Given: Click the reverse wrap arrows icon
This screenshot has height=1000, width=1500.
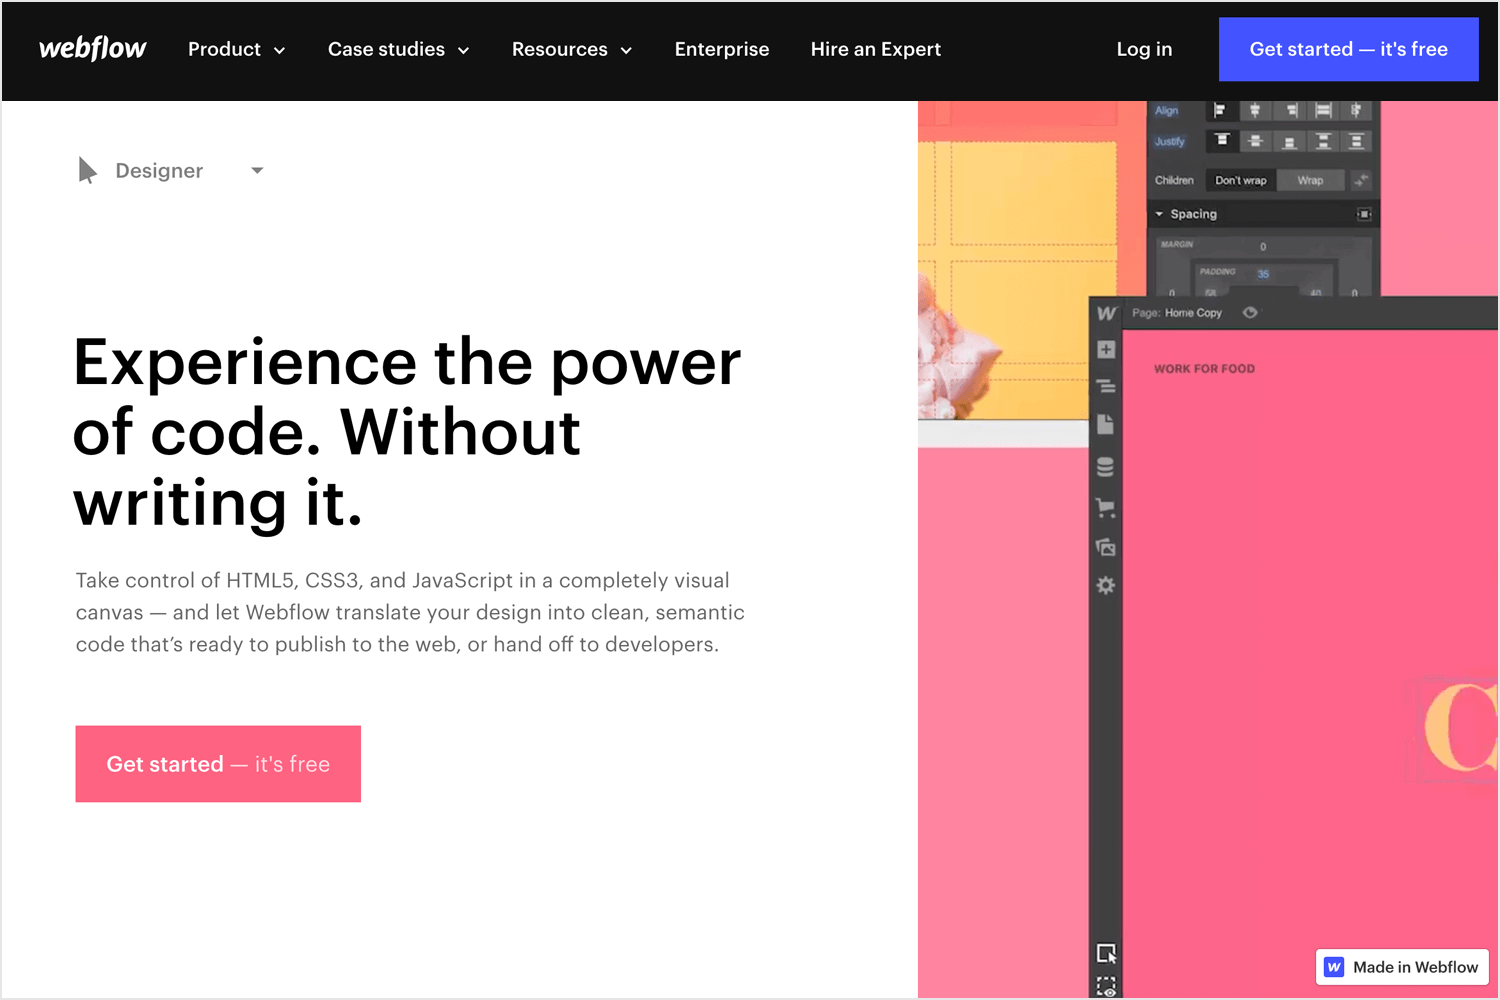Looking at the screenshot, I should [1361, 181].
